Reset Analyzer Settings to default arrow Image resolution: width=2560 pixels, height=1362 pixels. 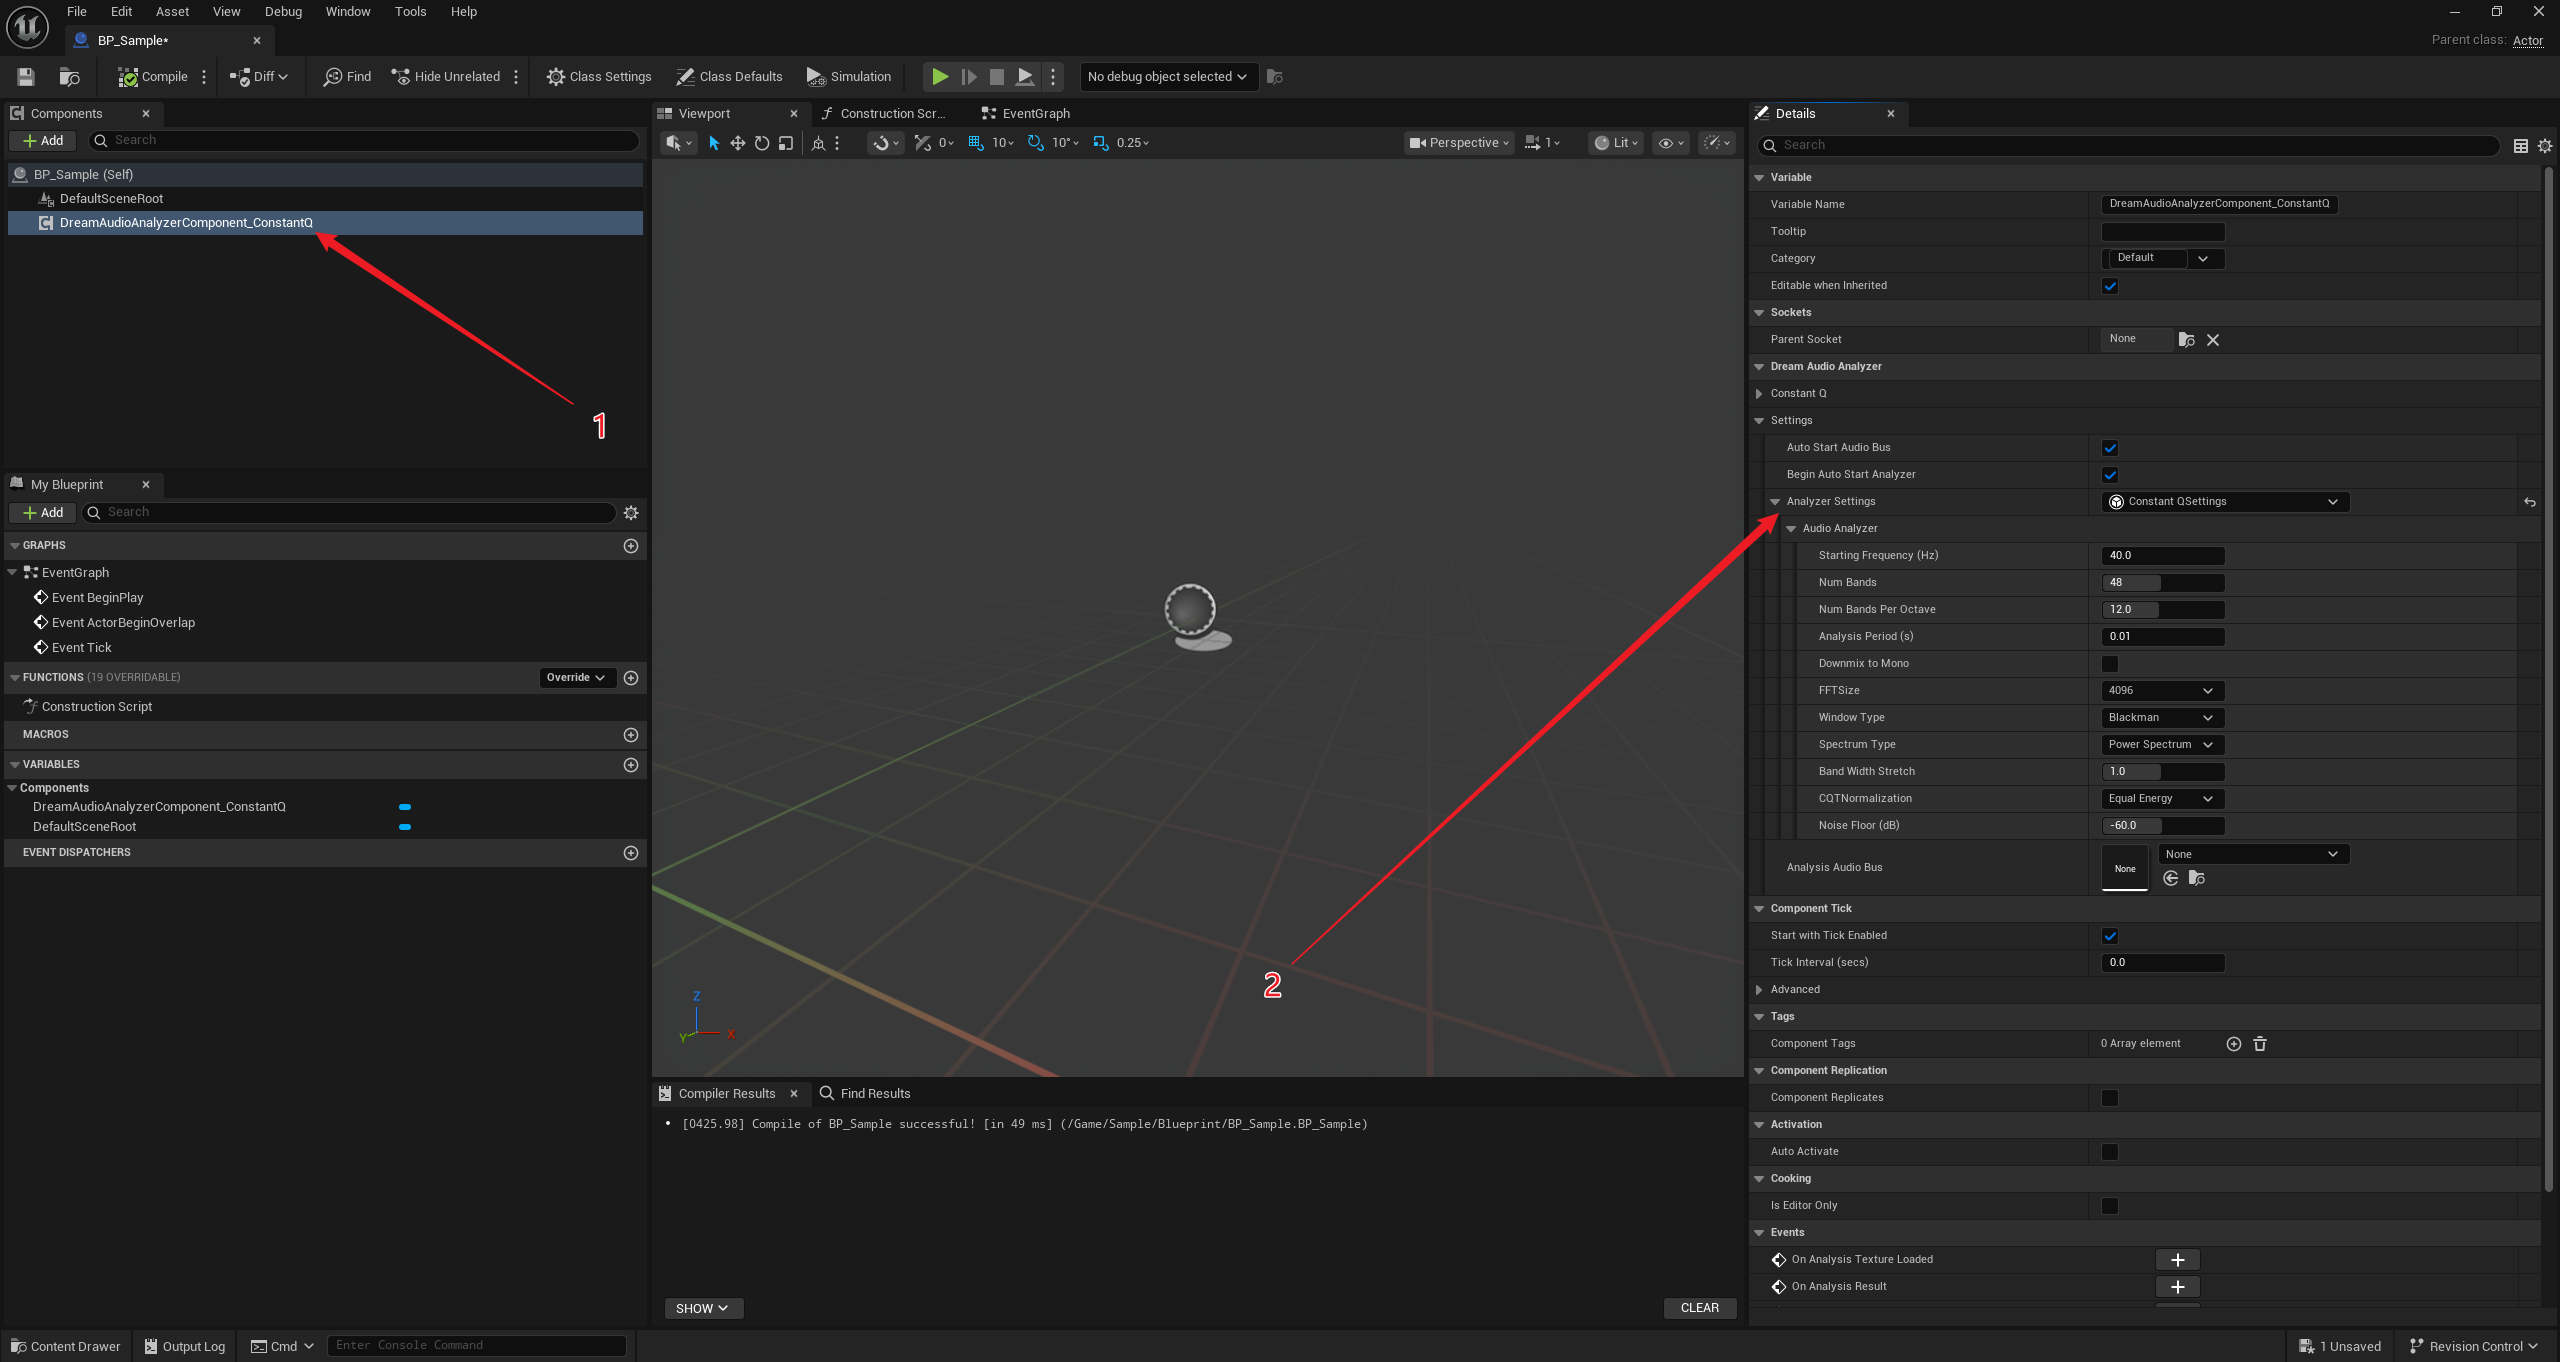(2530, 502)
